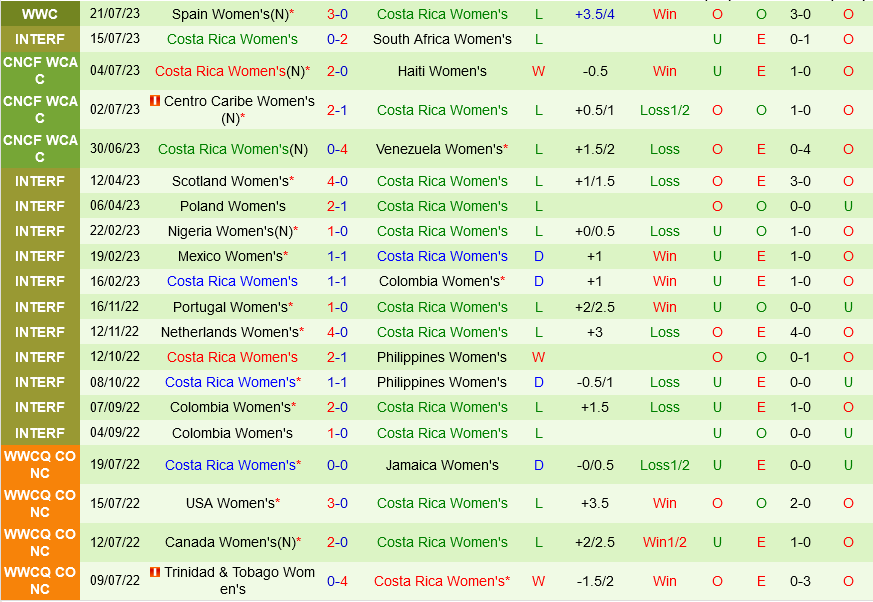Click red card icon beside Trinidad & Tobago Women's

pos(154,572)
